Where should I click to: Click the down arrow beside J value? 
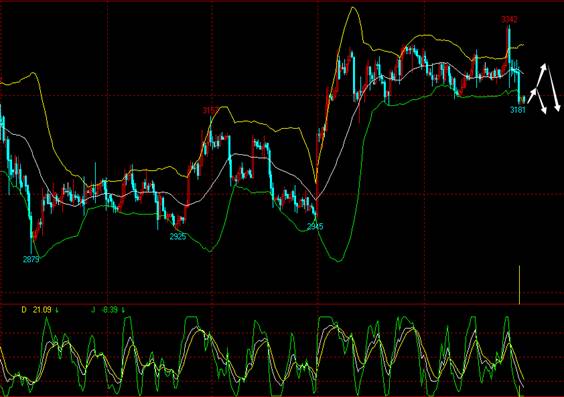point(123,310)
